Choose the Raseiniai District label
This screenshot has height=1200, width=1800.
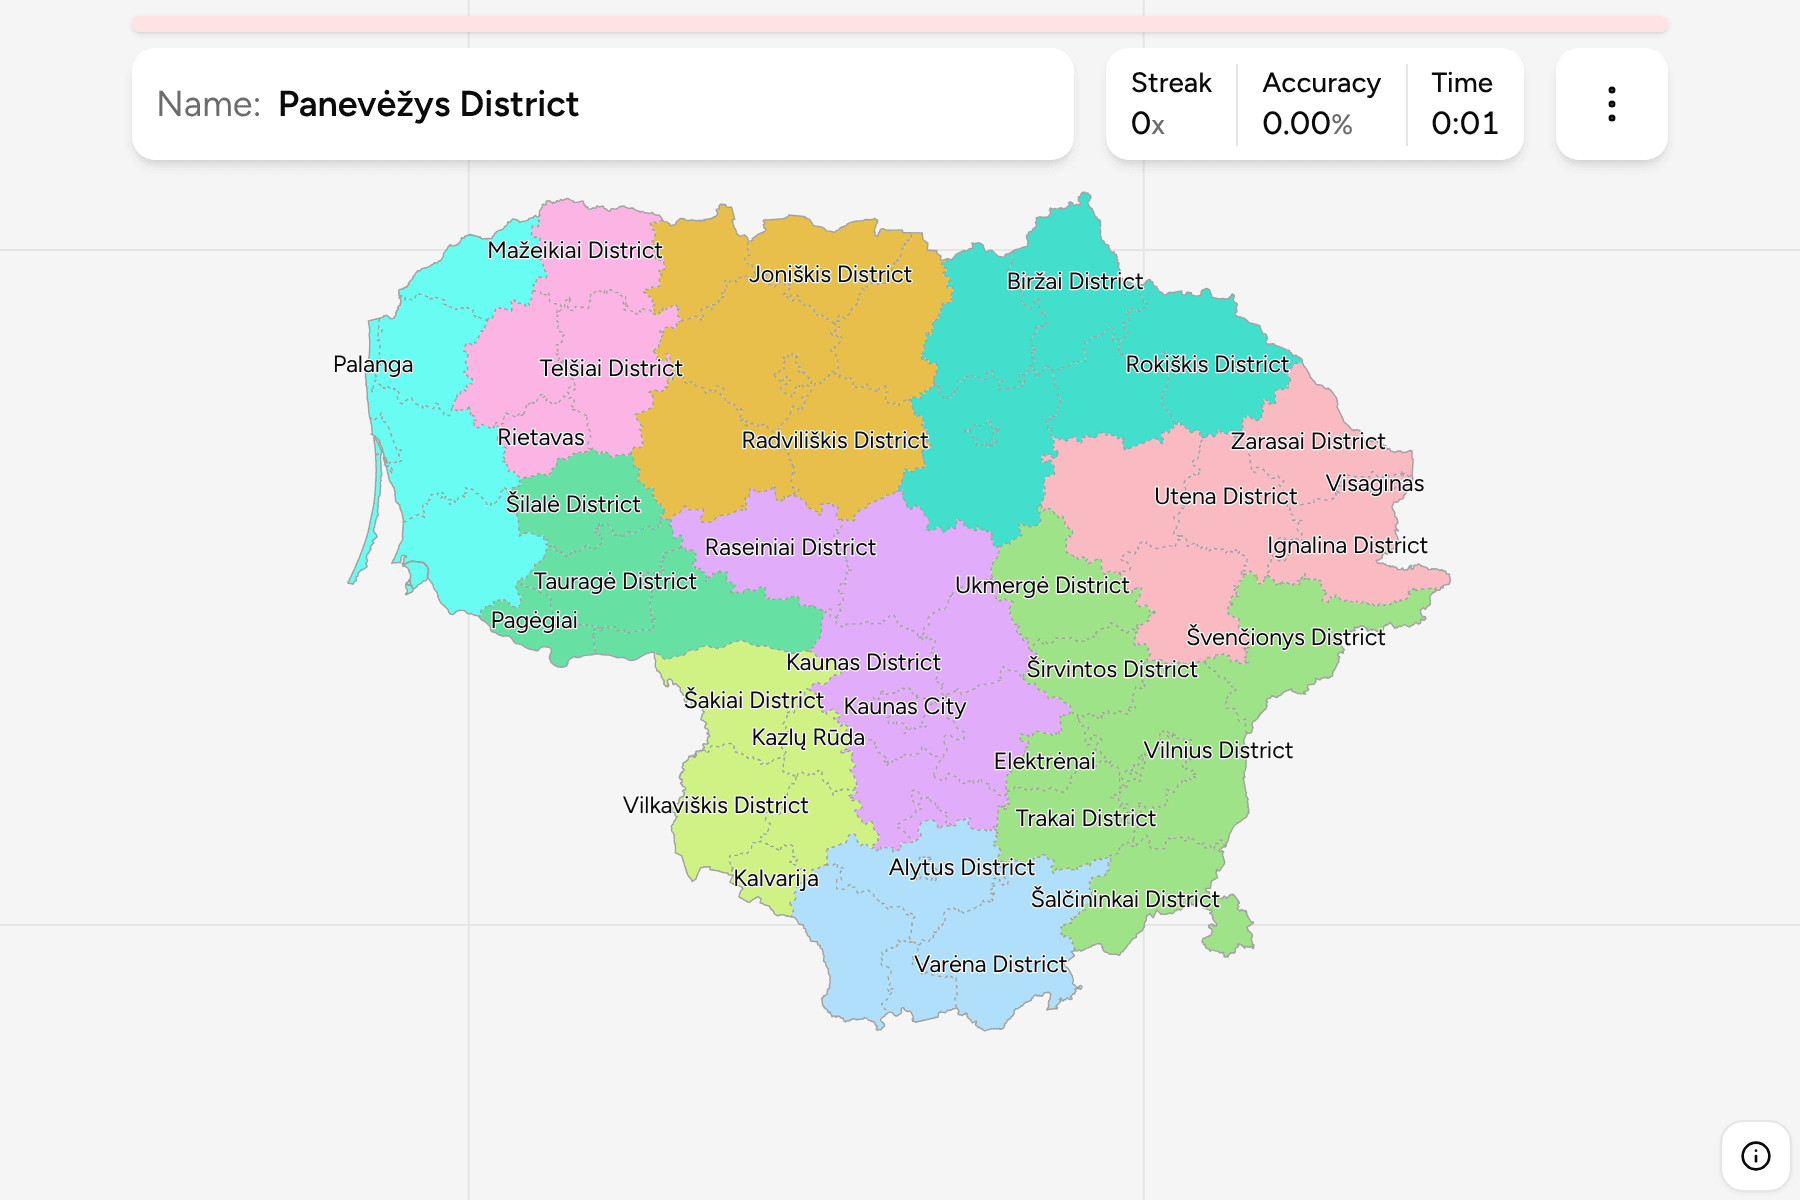click(790, 547)
